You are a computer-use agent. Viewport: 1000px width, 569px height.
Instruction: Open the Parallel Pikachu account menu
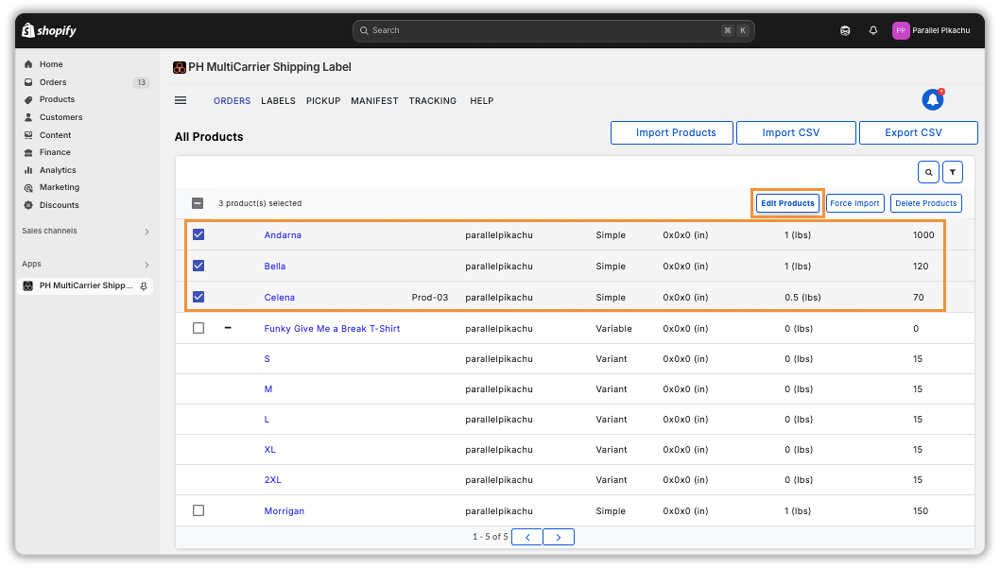point(931,30)
